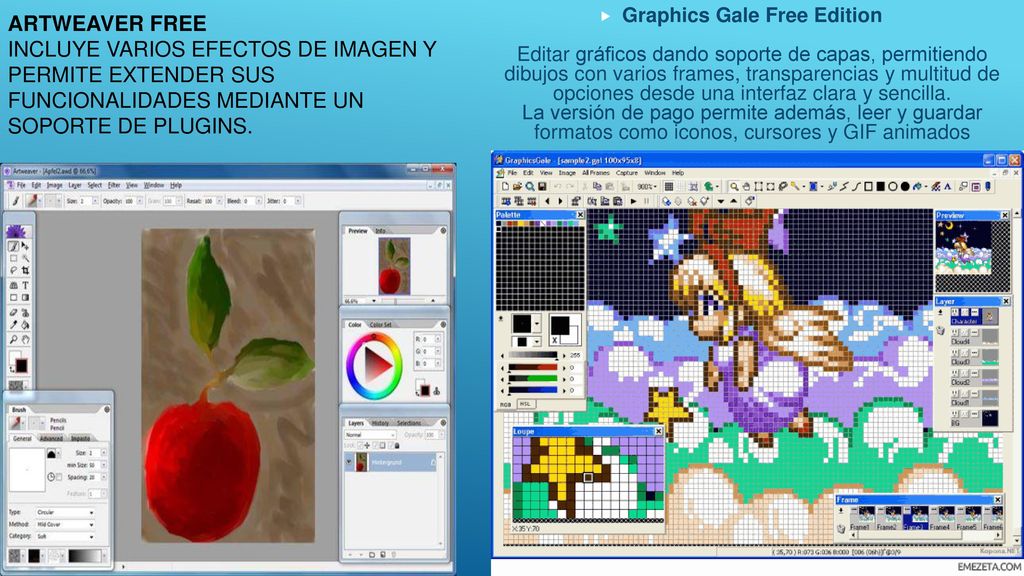
Task: Choose the Lasso tool in Artweaver
Action: coord(14,270)
